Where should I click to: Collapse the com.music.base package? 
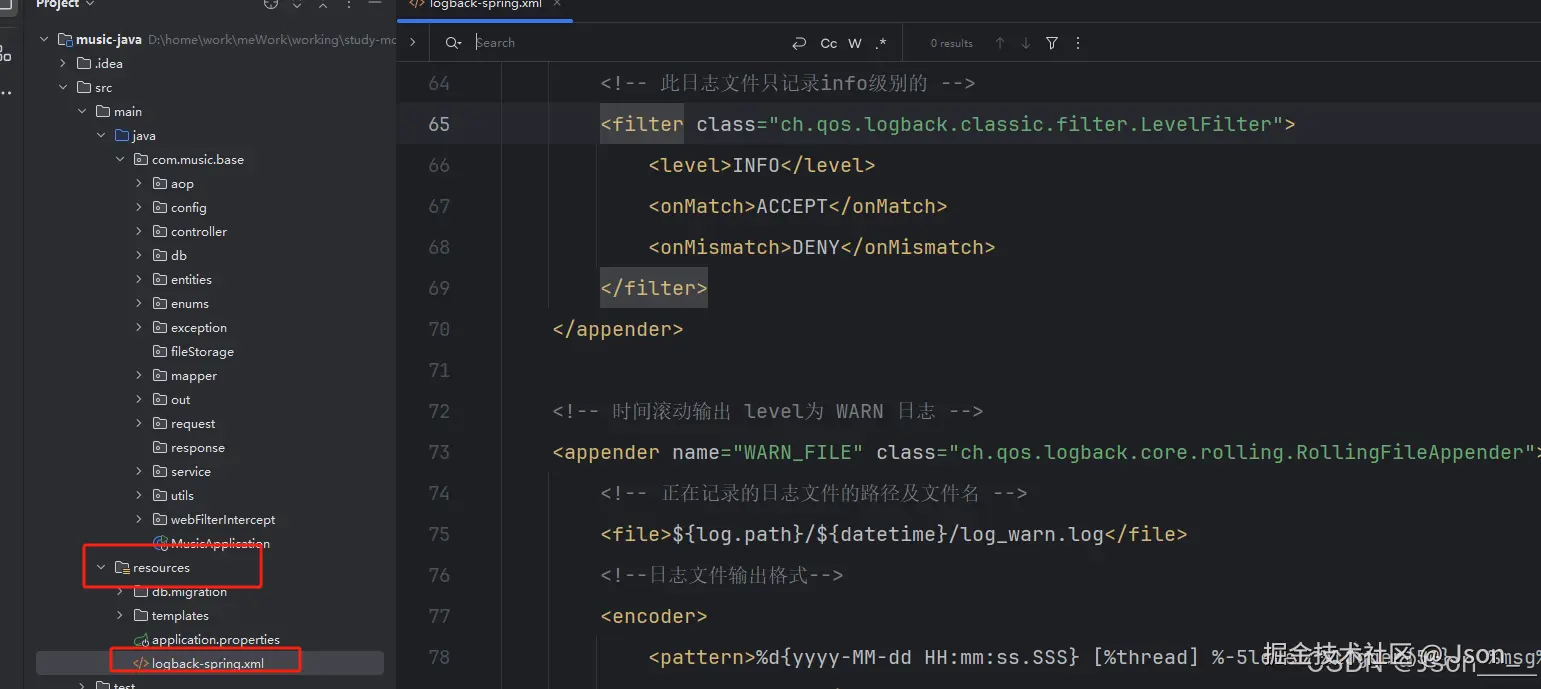pyautogui.click(x=120, y=160)
